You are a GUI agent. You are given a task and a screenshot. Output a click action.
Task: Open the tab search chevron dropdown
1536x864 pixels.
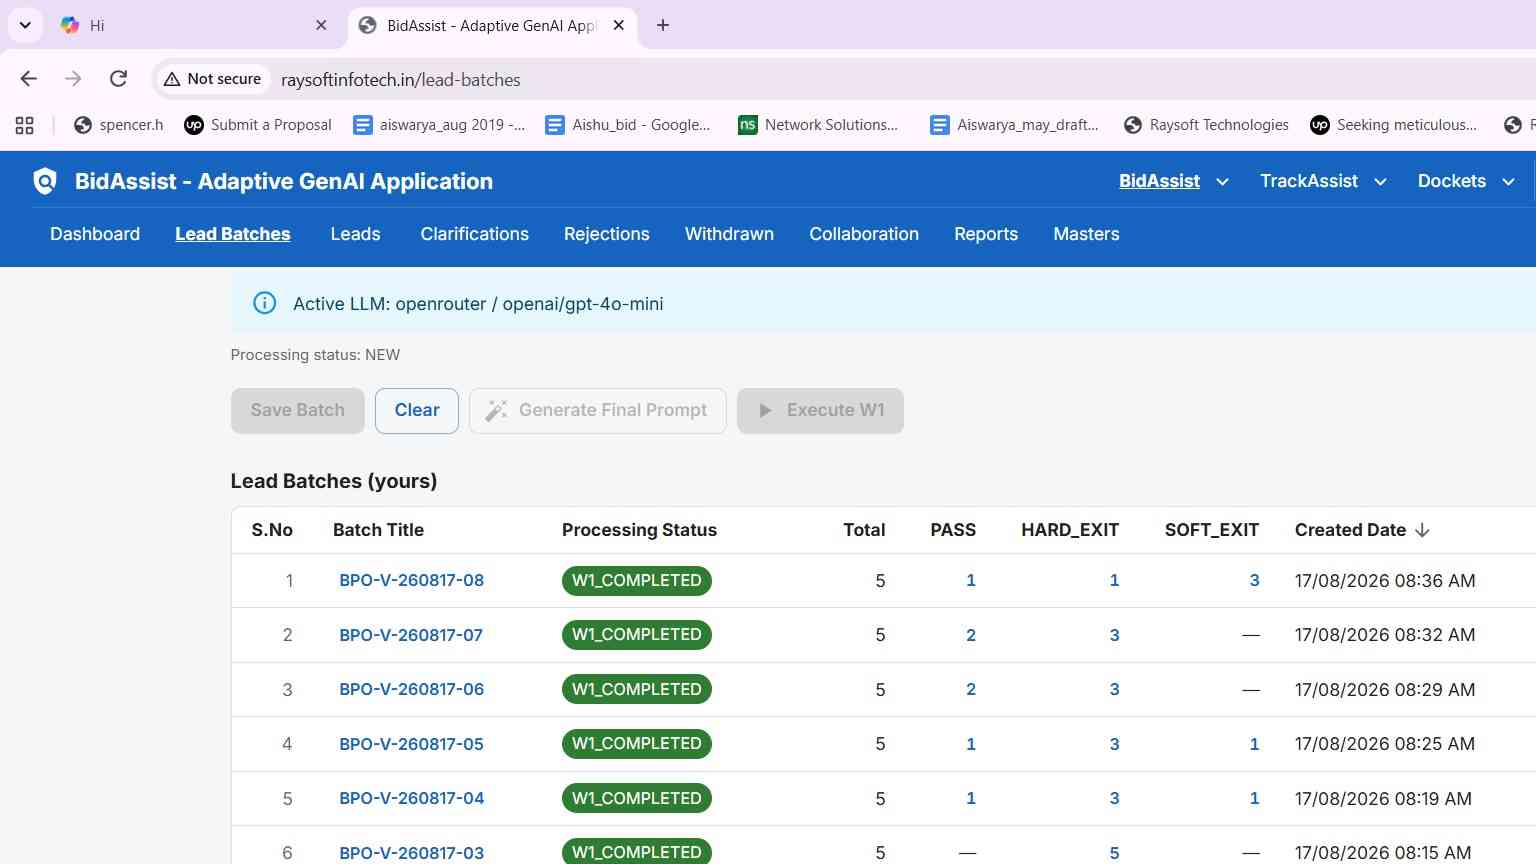[25, 25]
